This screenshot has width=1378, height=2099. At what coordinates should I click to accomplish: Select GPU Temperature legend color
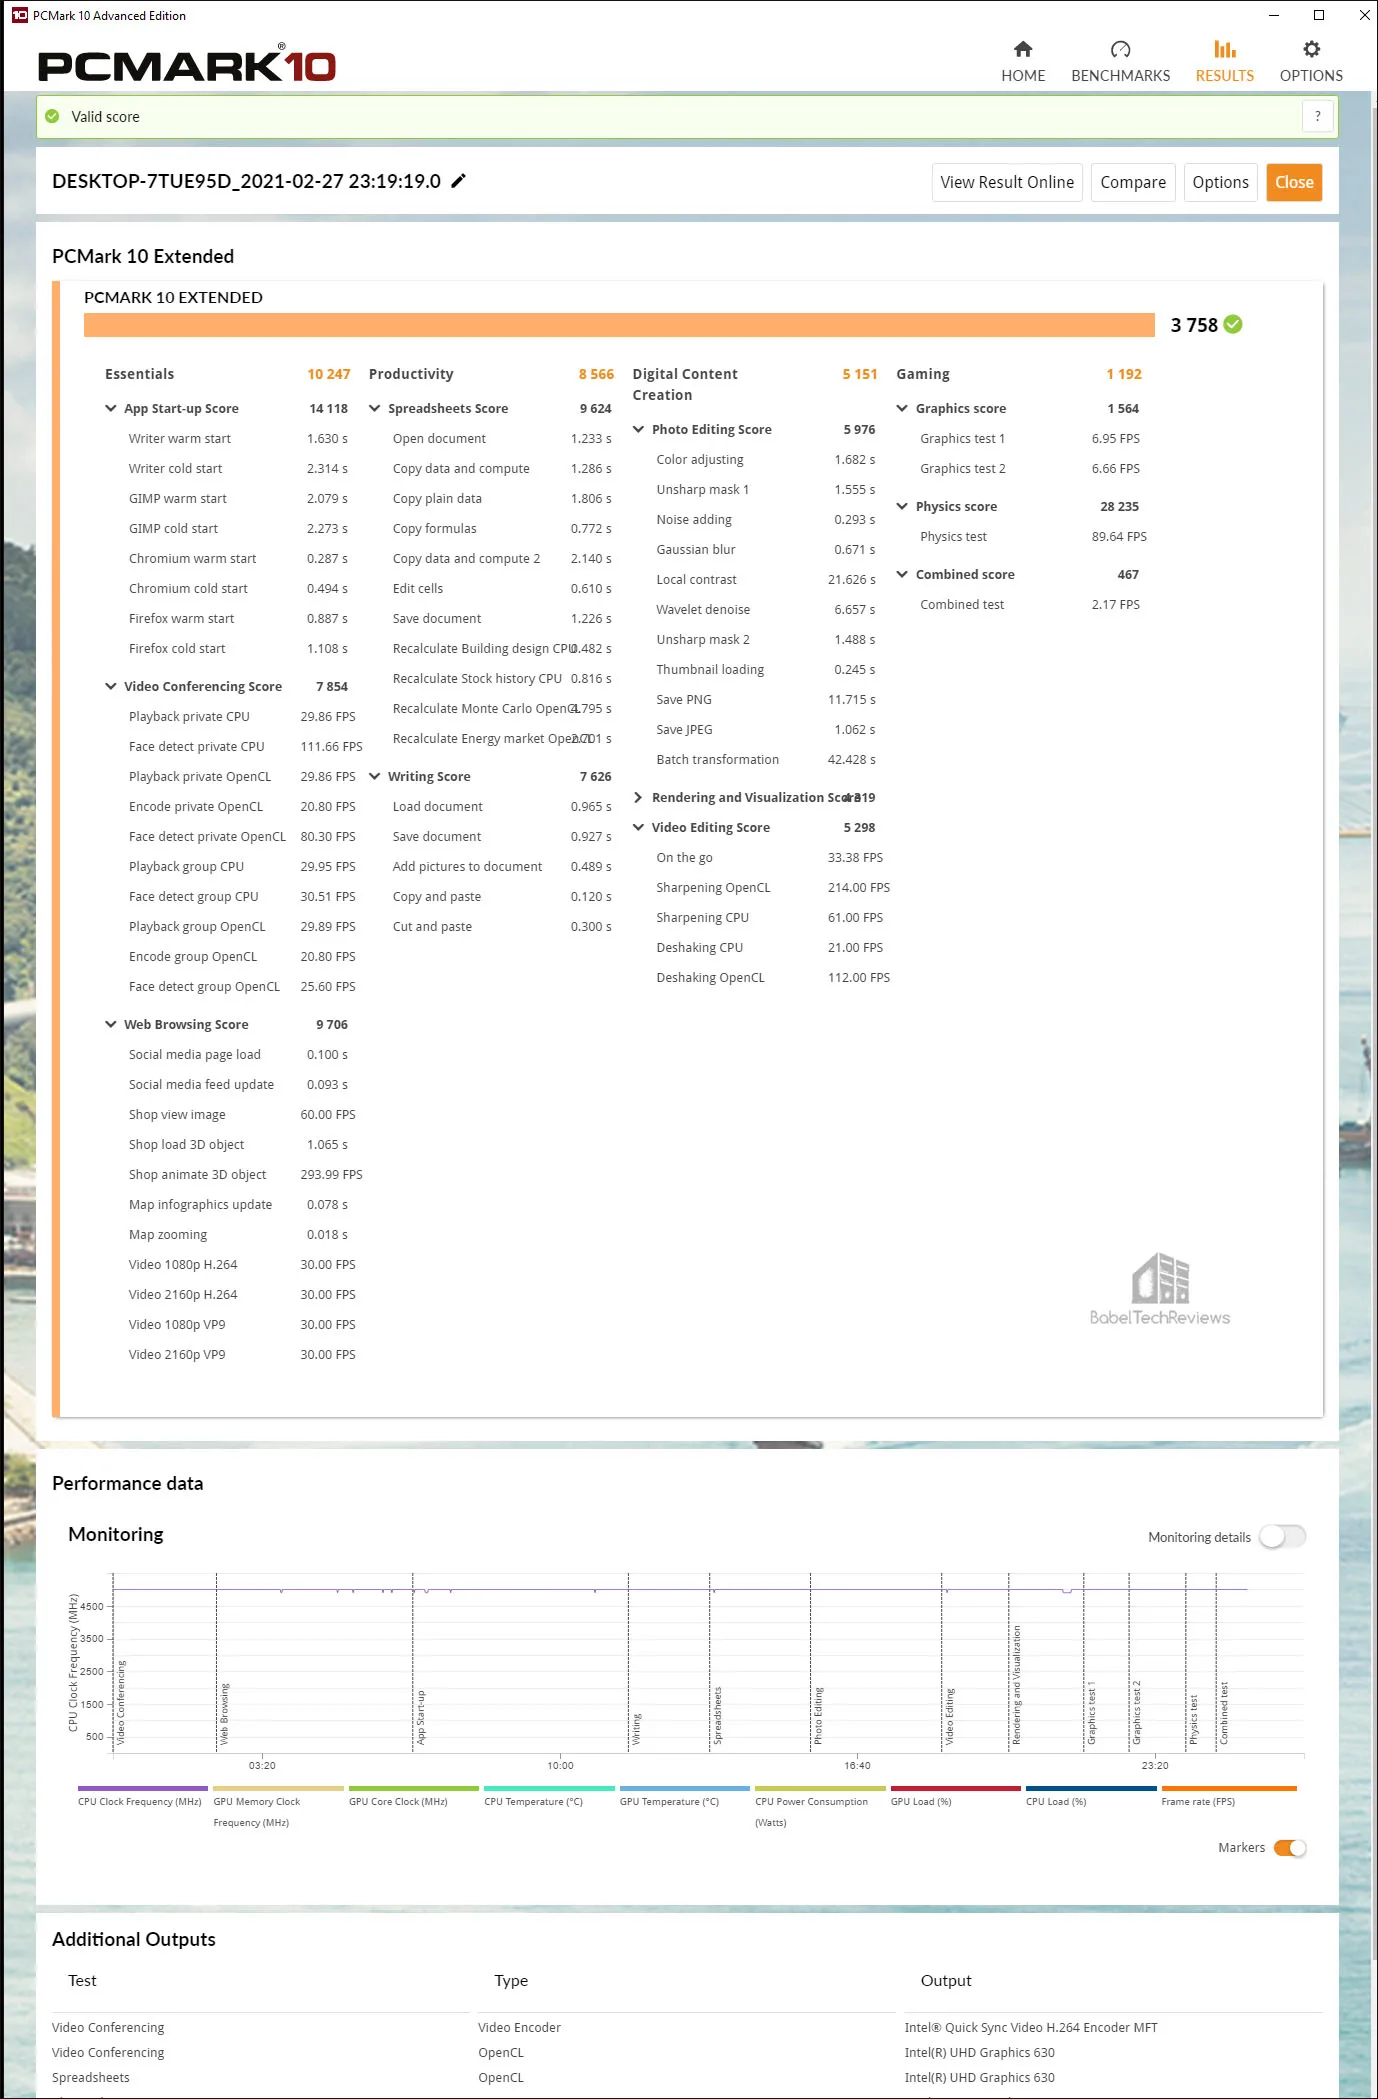(x=685, y=1788)
